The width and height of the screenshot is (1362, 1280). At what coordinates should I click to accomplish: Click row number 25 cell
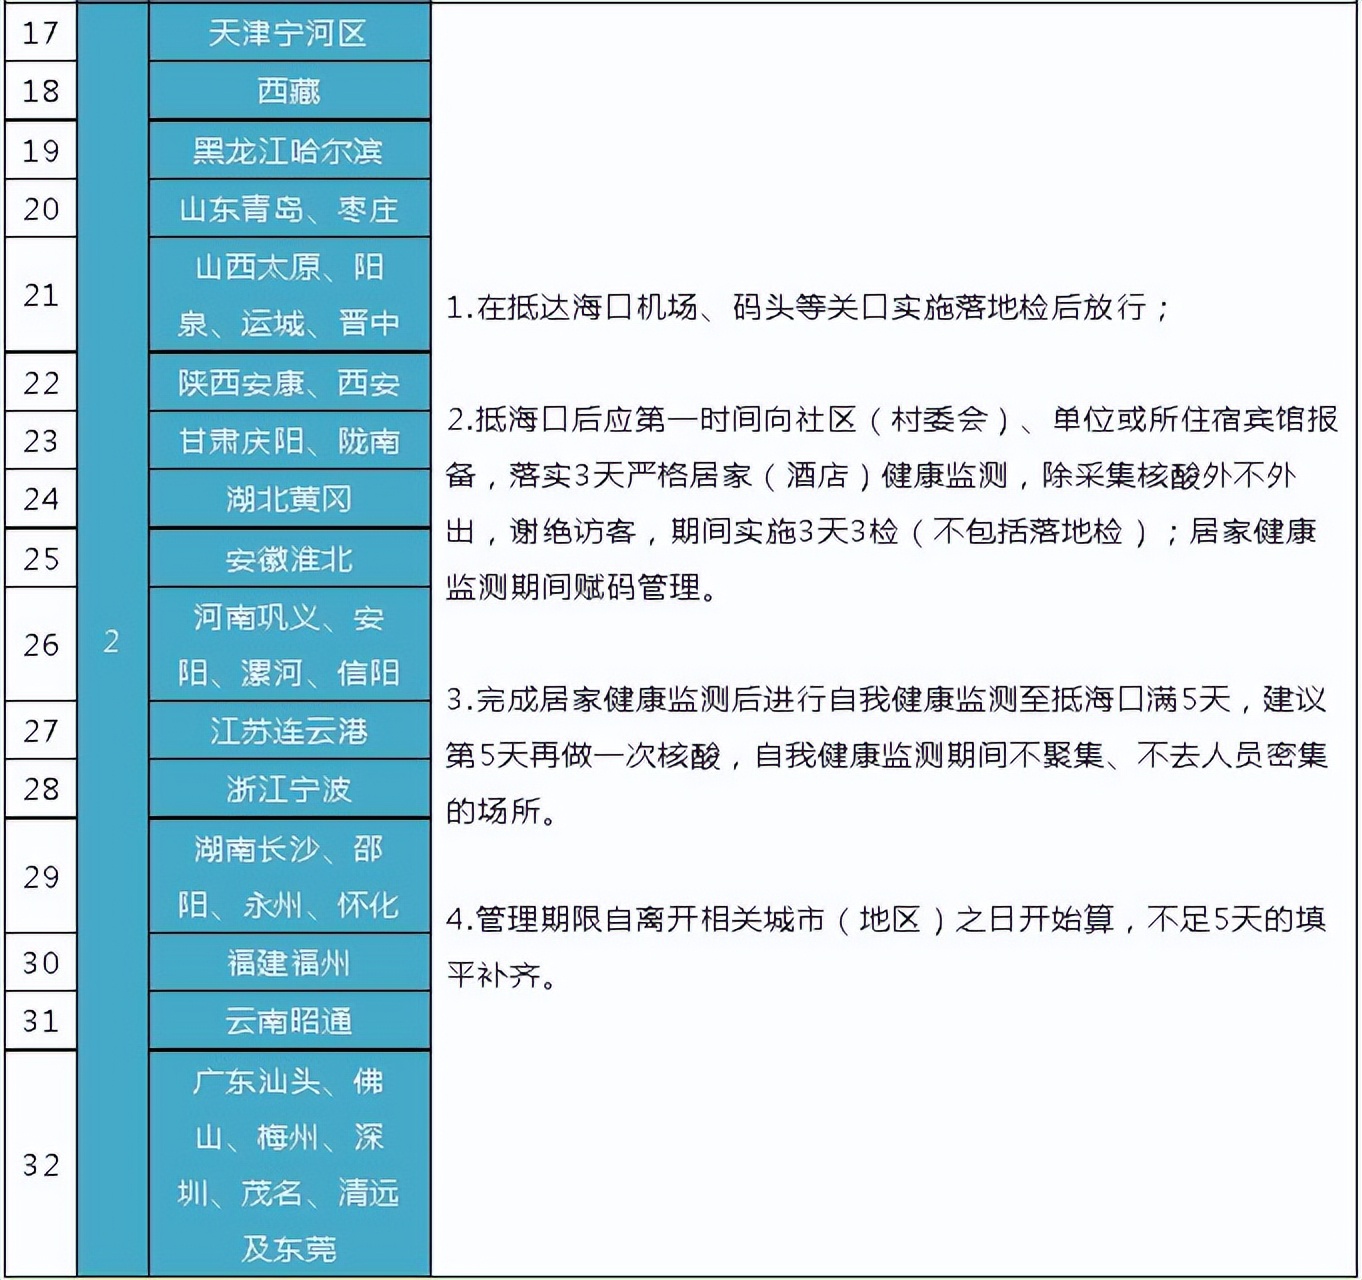tap(41, 558)
